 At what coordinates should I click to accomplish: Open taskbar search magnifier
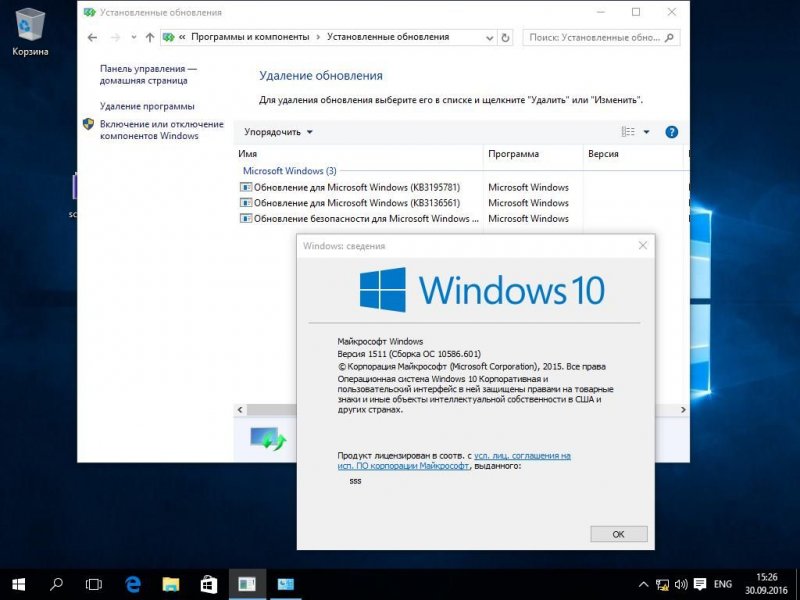click(56, 584)
